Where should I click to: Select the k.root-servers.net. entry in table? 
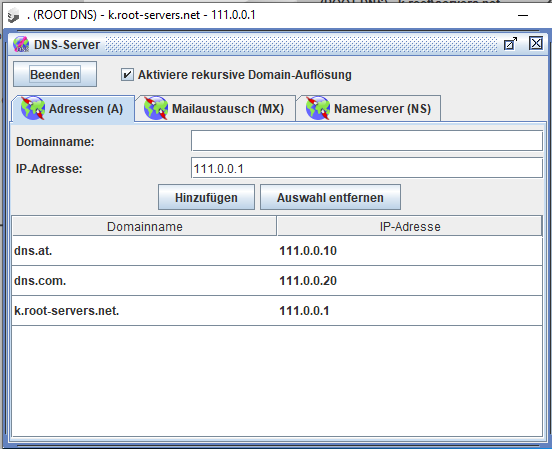(x=277, y=311)
